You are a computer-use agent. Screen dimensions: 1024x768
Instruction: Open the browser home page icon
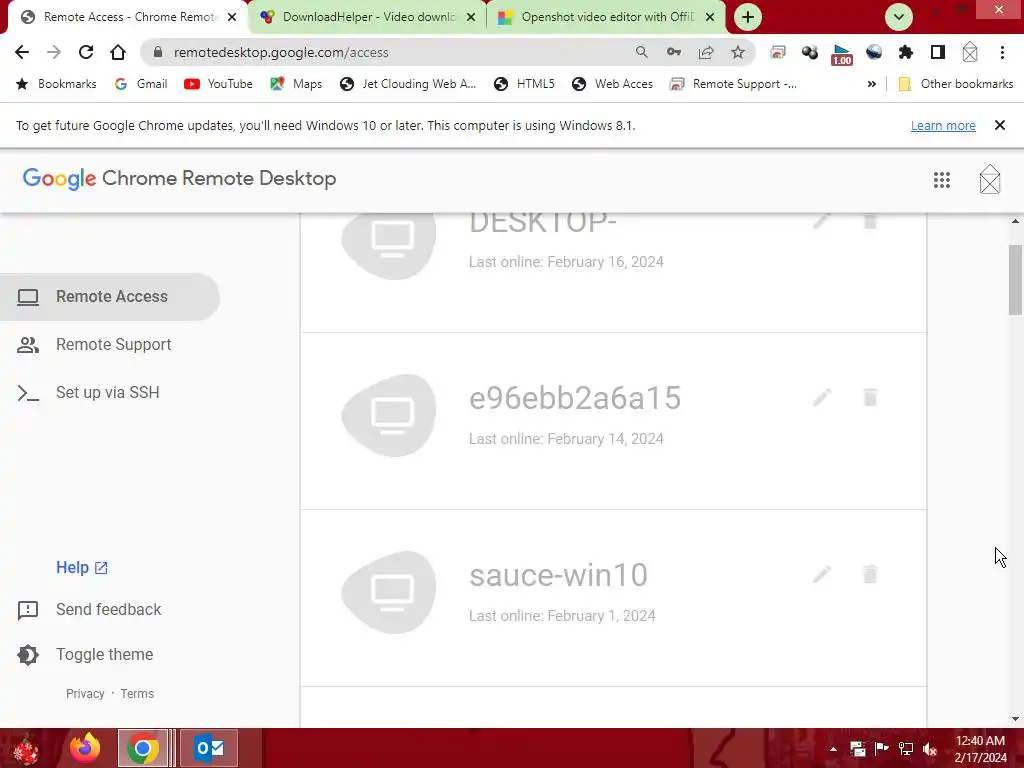tap(118, 52)
